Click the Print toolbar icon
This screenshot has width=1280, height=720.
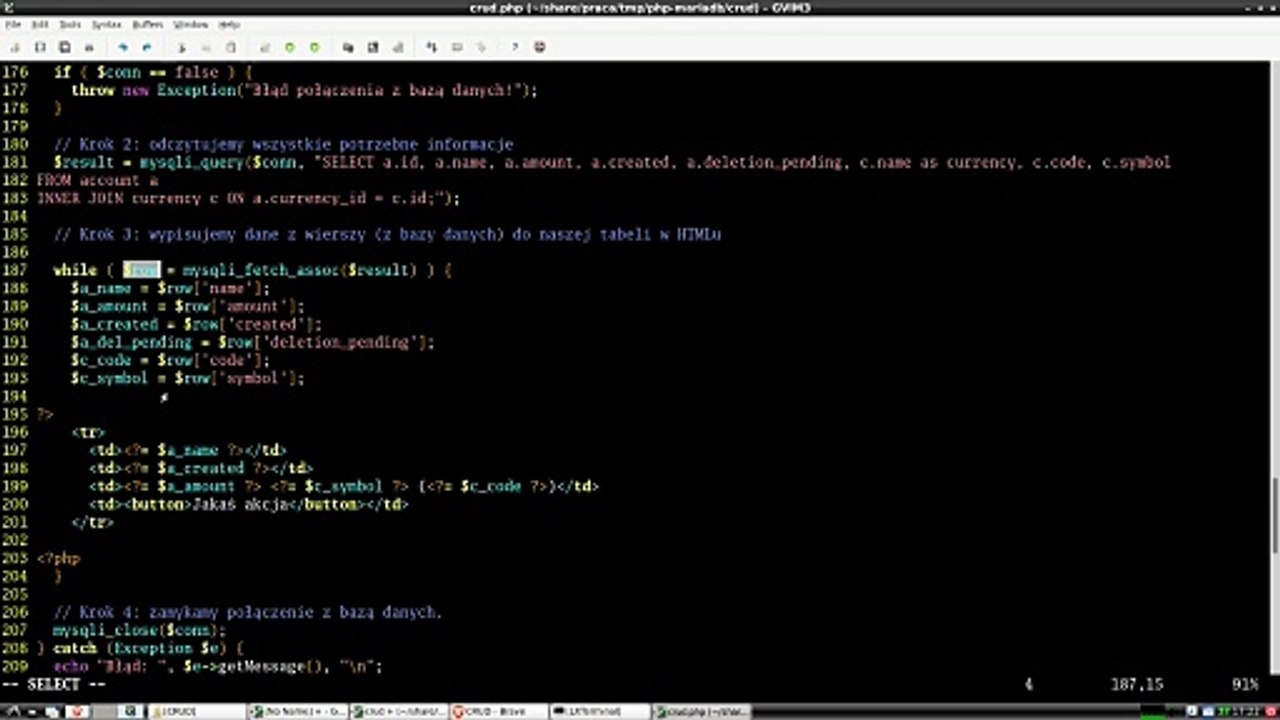point(89,47)
